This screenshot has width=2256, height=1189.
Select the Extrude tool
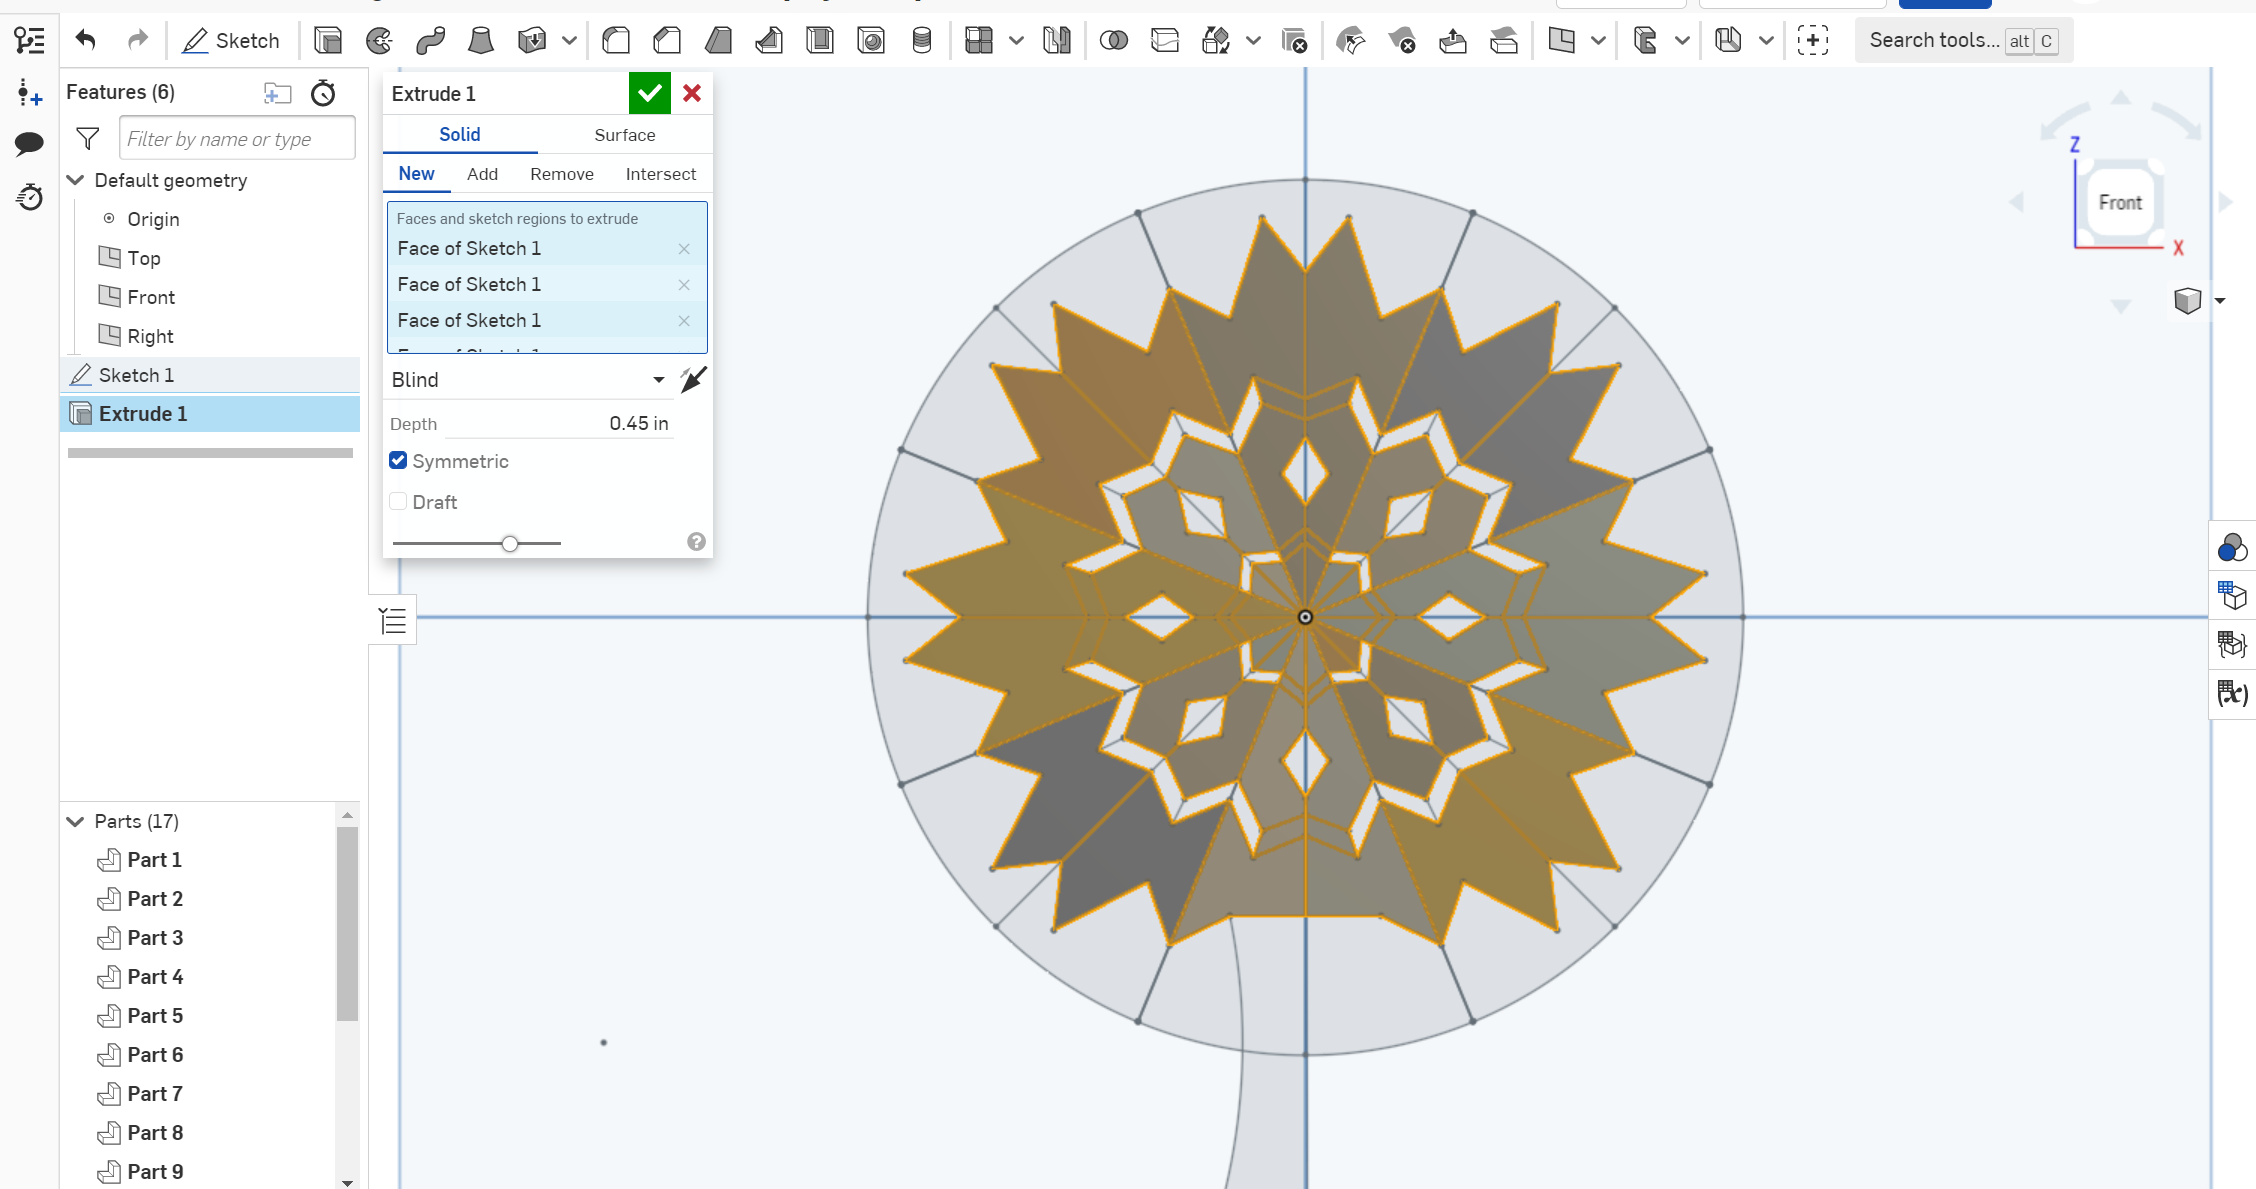click(327, 40)
